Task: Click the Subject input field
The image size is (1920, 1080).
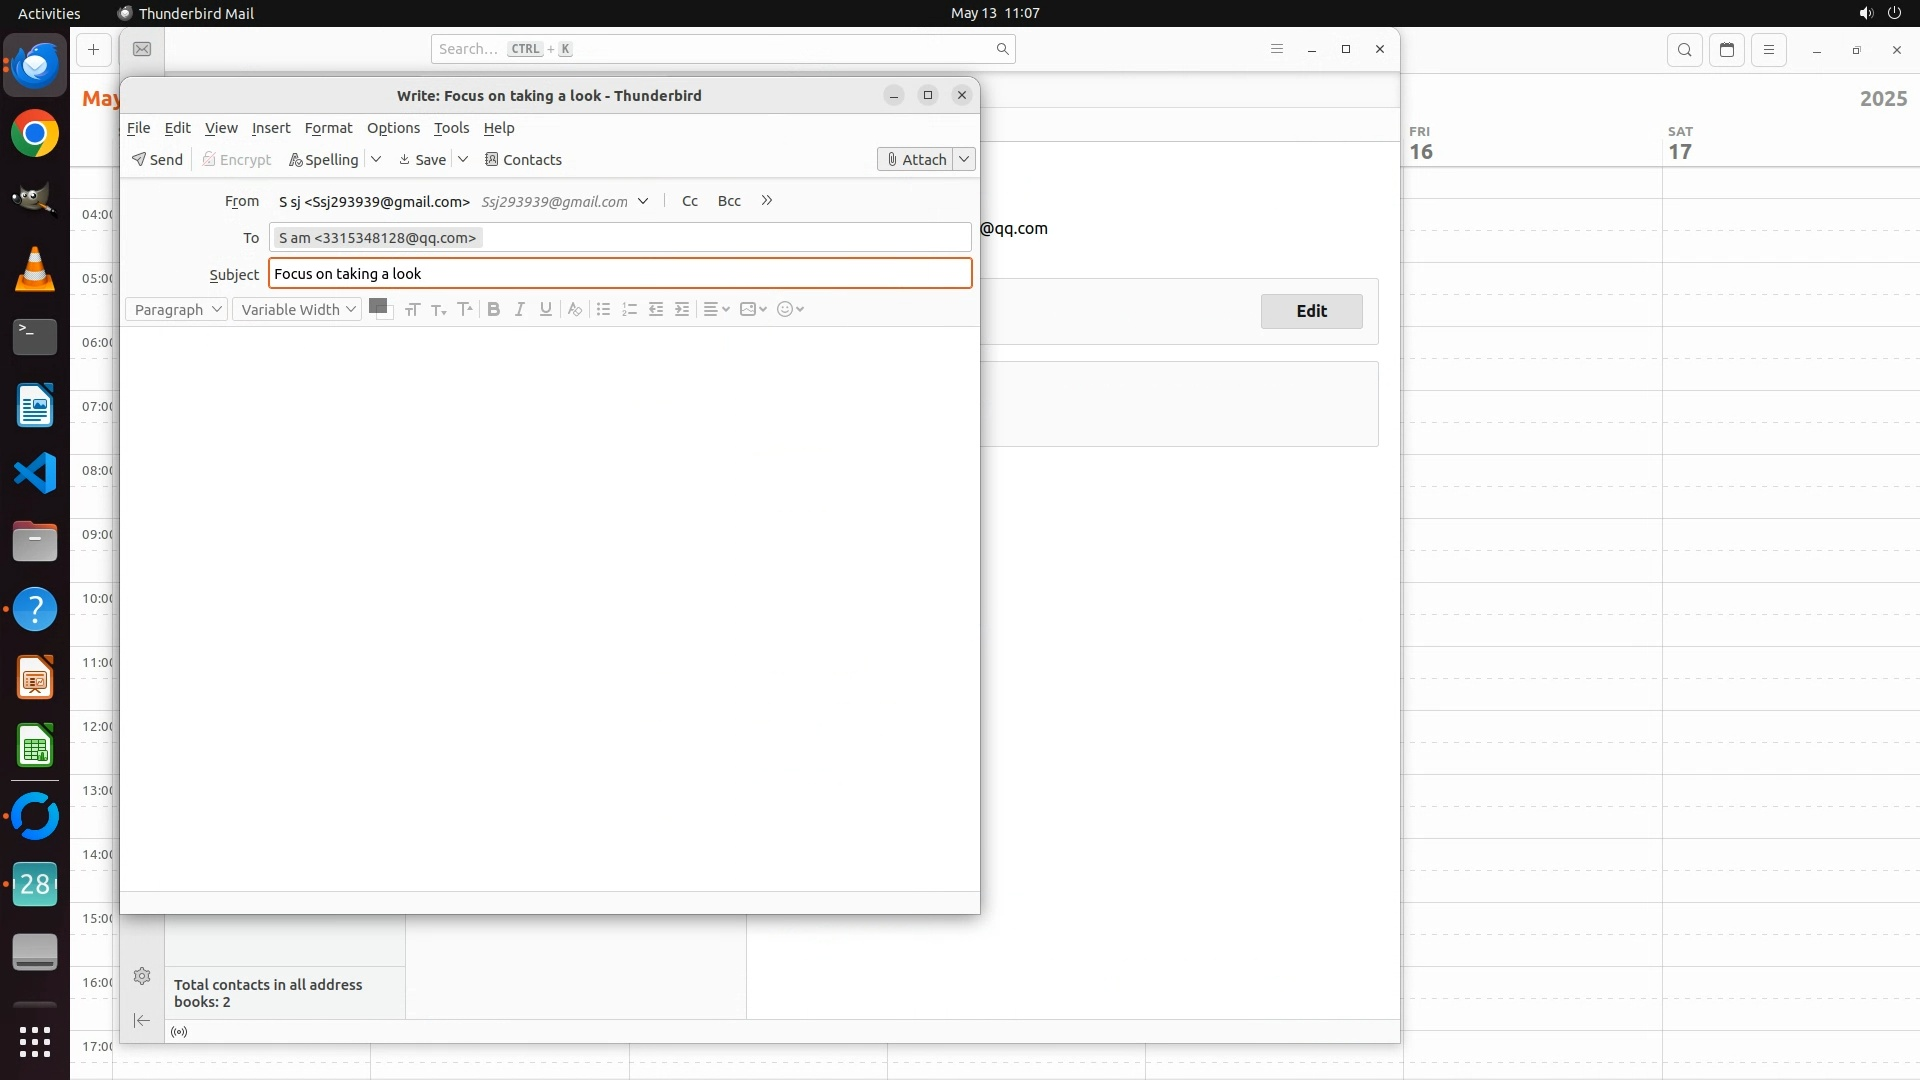Action: pyautogui.click(x=620, y=274)
